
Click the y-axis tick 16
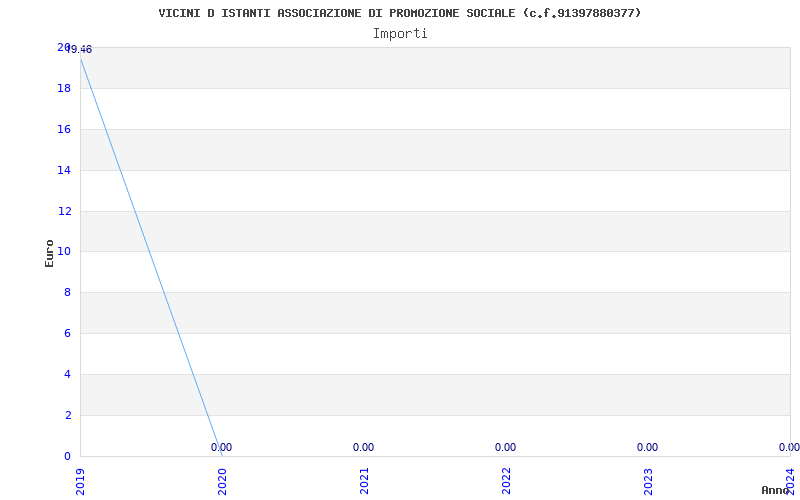tap(64, 129)
